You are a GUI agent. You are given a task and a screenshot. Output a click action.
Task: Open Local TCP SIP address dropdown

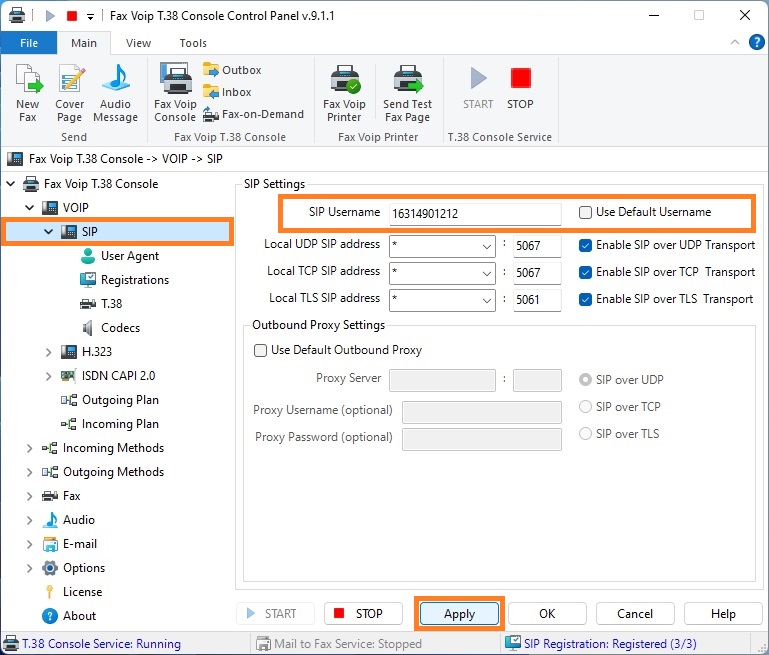(487, 273)
